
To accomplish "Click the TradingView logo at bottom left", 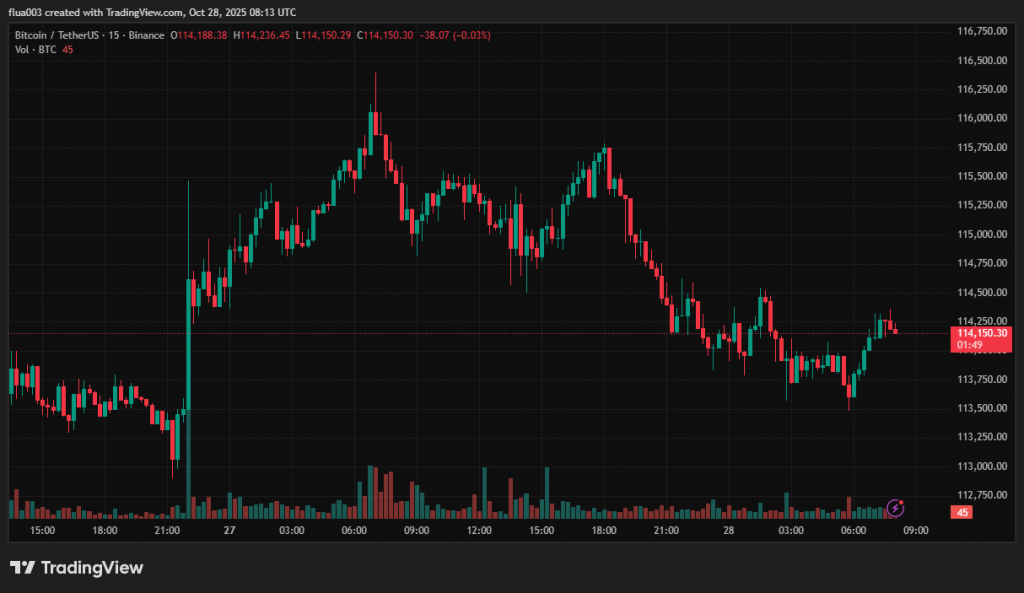I will click(77, 568).
